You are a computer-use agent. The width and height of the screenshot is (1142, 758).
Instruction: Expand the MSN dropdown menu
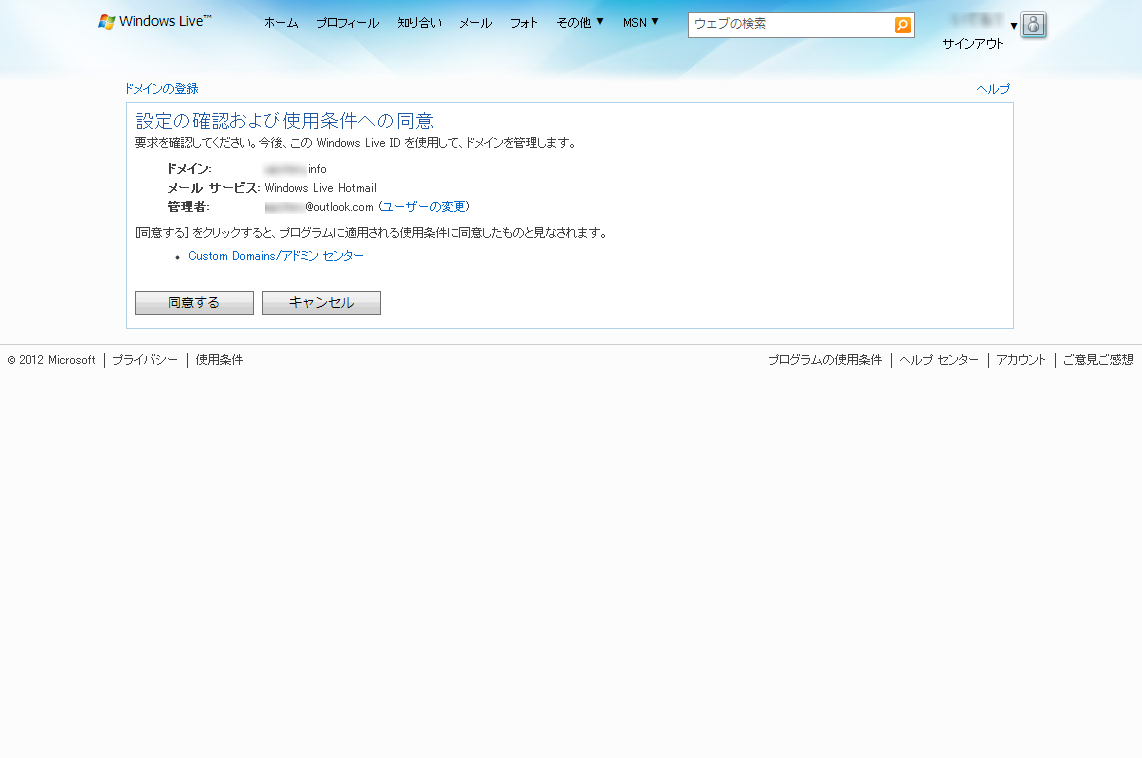pyautogui.click(x=641, y=23)
